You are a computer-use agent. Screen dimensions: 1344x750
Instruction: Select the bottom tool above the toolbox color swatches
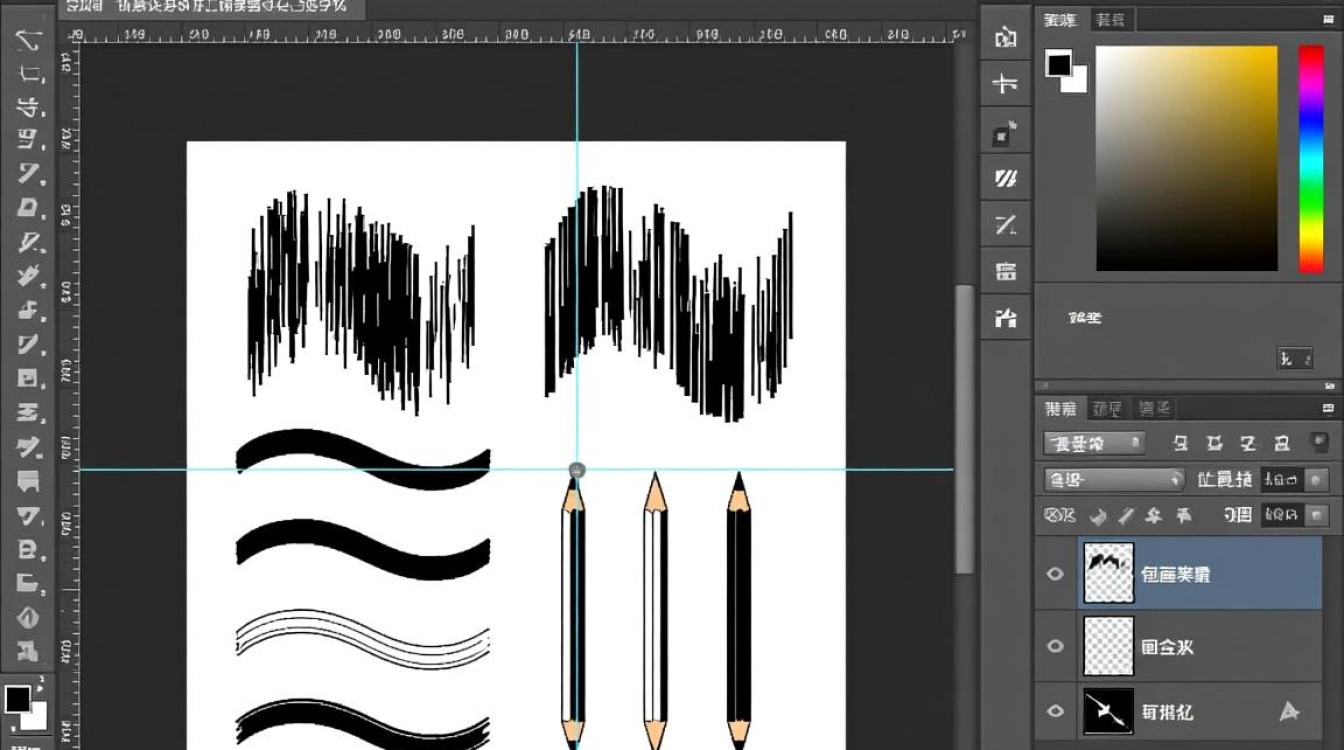[28, 652]
